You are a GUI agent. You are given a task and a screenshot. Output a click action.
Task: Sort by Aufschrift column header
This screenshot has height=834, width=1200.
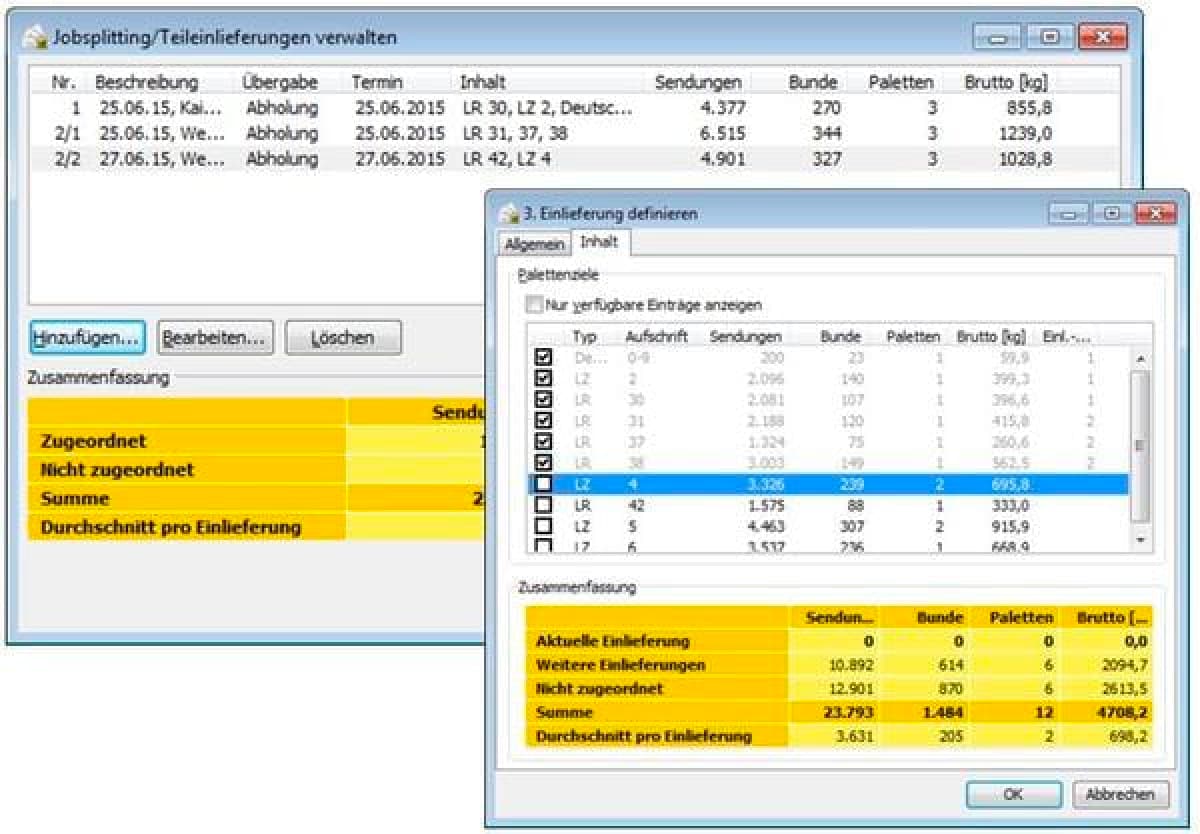(x=656, y=337)
